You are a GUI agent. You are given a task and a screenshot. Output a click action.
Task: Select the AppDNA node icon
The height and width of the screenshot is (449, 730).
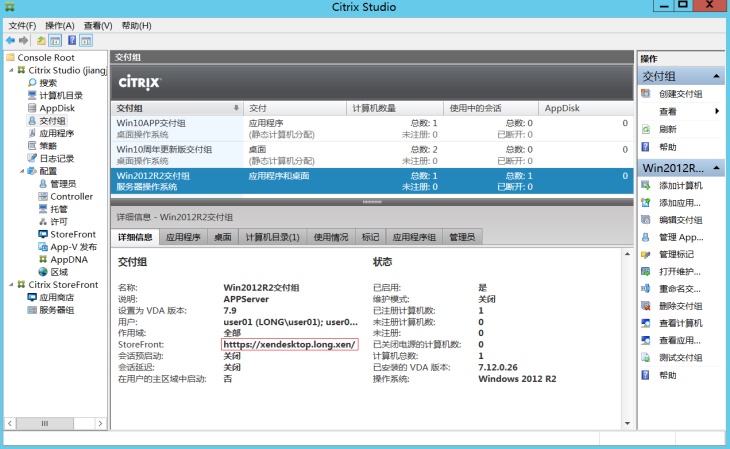[43, 259]
